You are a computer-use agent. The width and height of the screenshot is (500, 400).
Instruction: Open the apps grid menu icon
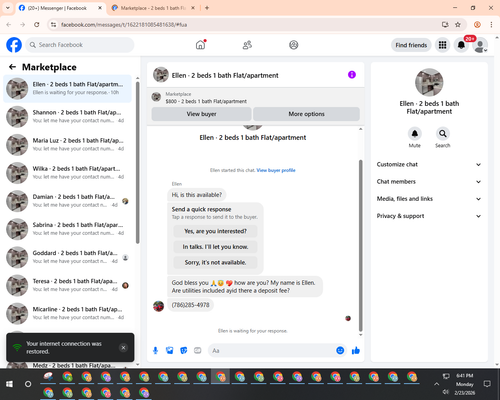[x=442, y=45]
